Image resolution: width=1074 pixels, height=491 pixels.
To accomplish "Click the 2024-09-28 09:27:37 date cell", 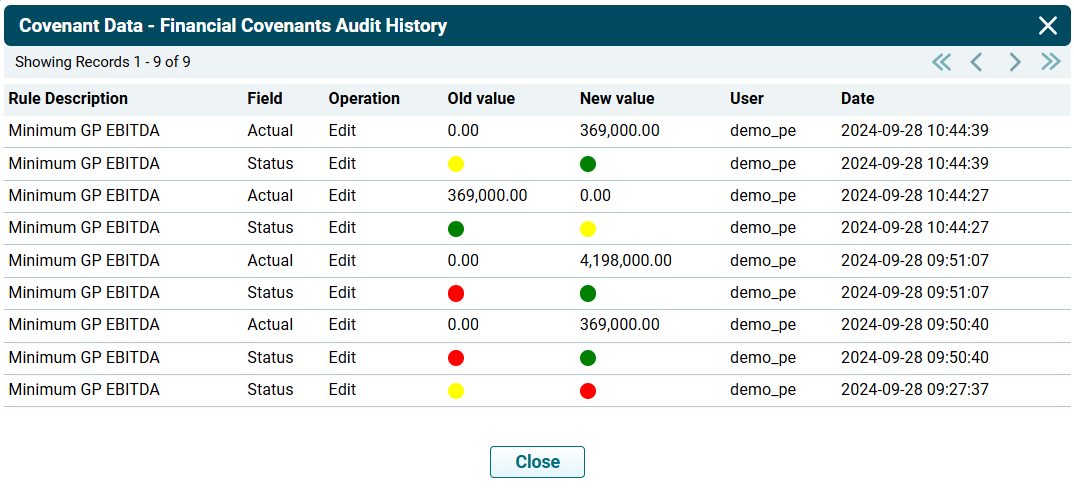I will tap(914, 390).
